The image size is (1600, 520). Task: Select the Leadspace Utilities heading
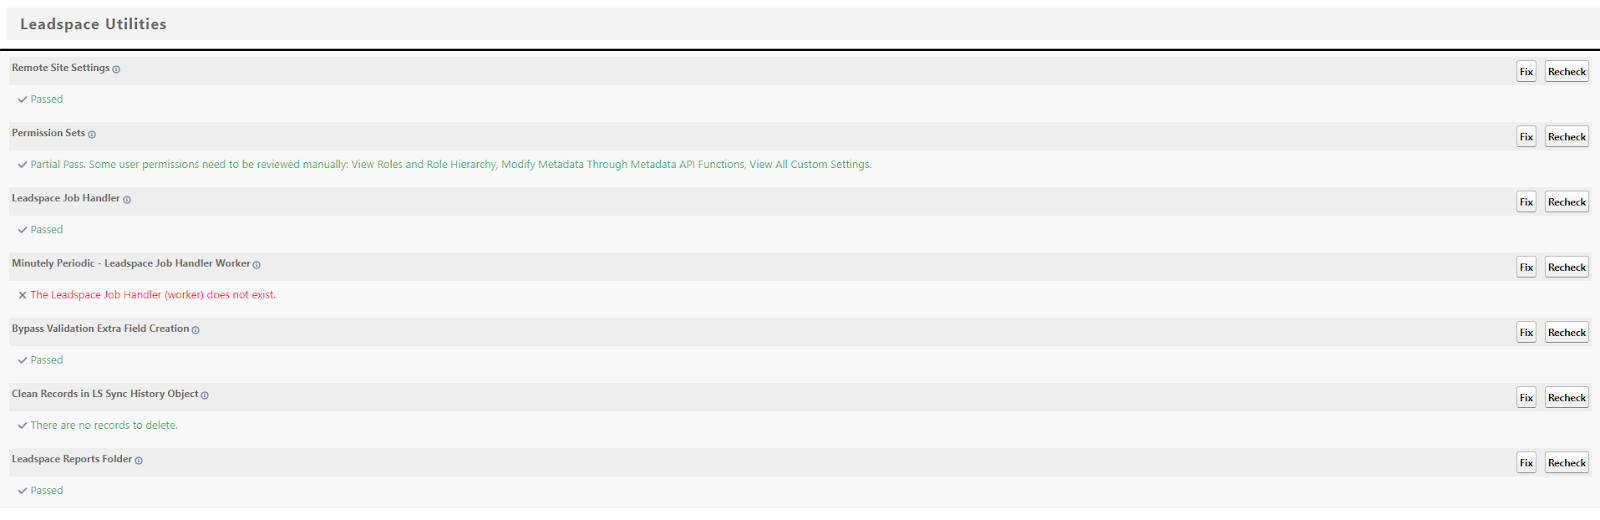[93, 24]
